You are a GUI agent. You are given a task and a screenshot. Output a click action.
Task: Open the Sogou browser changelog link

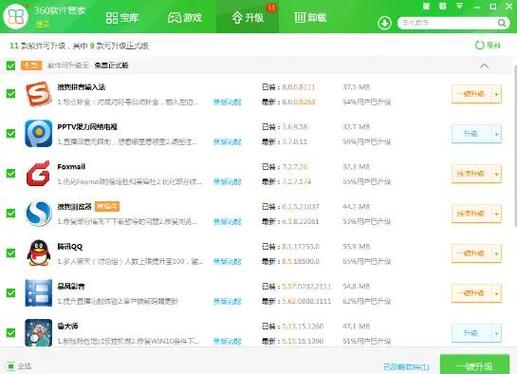point(227,221)
